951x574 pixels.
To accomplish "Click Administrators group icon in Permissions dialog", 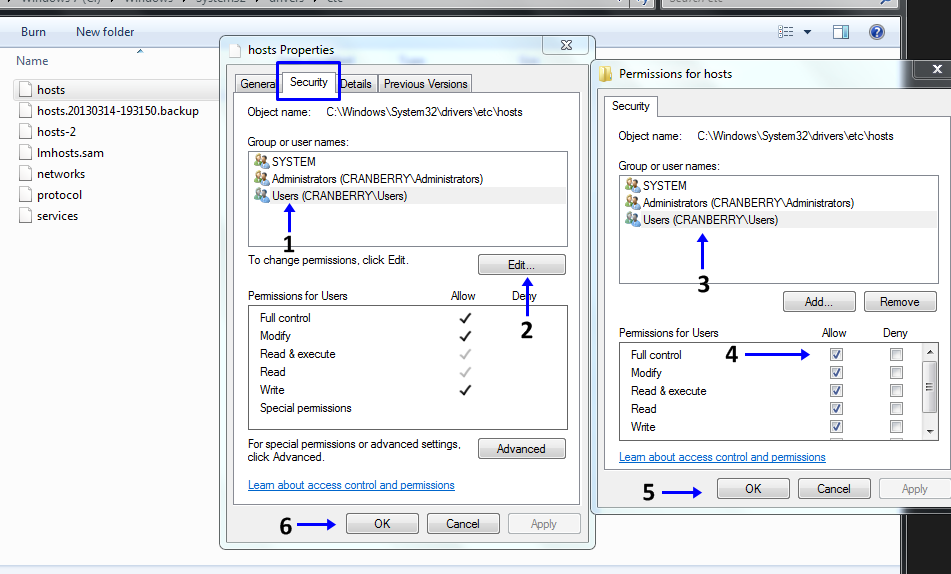I will point(633,202).
